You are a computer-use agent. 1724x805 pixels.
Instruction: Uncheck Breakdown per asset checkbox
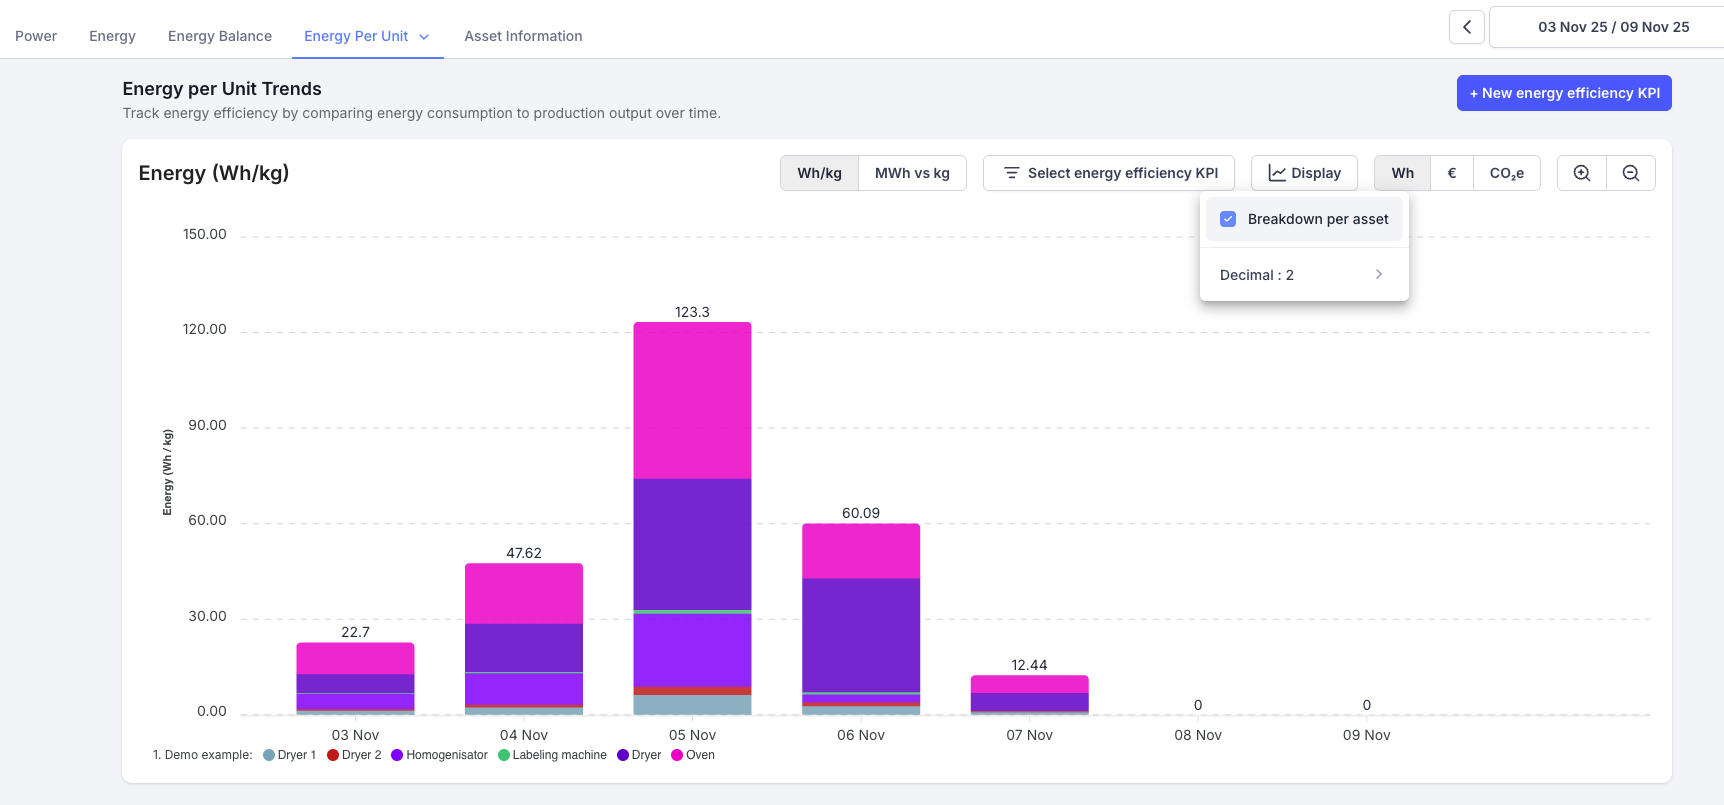pyautogui.click(x=1228, y=219)
